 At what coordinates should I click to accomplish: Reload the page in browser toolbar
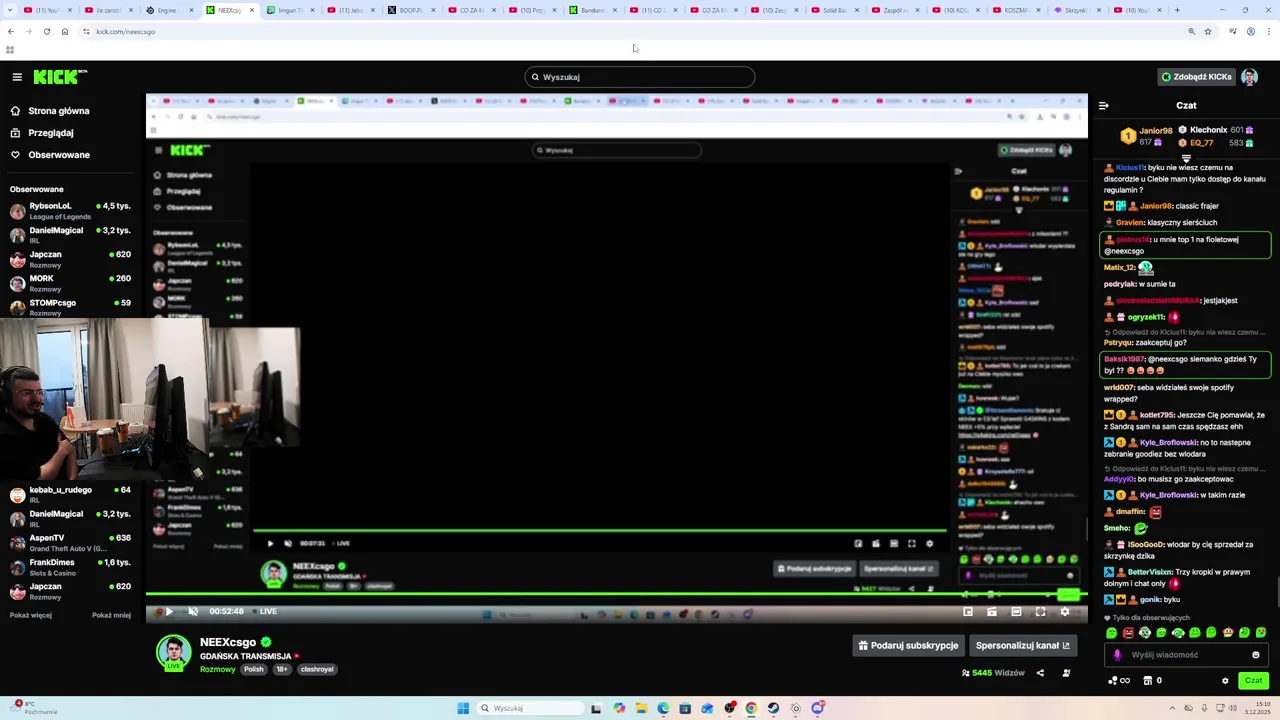pyautogui.click(x=46, y=31)
